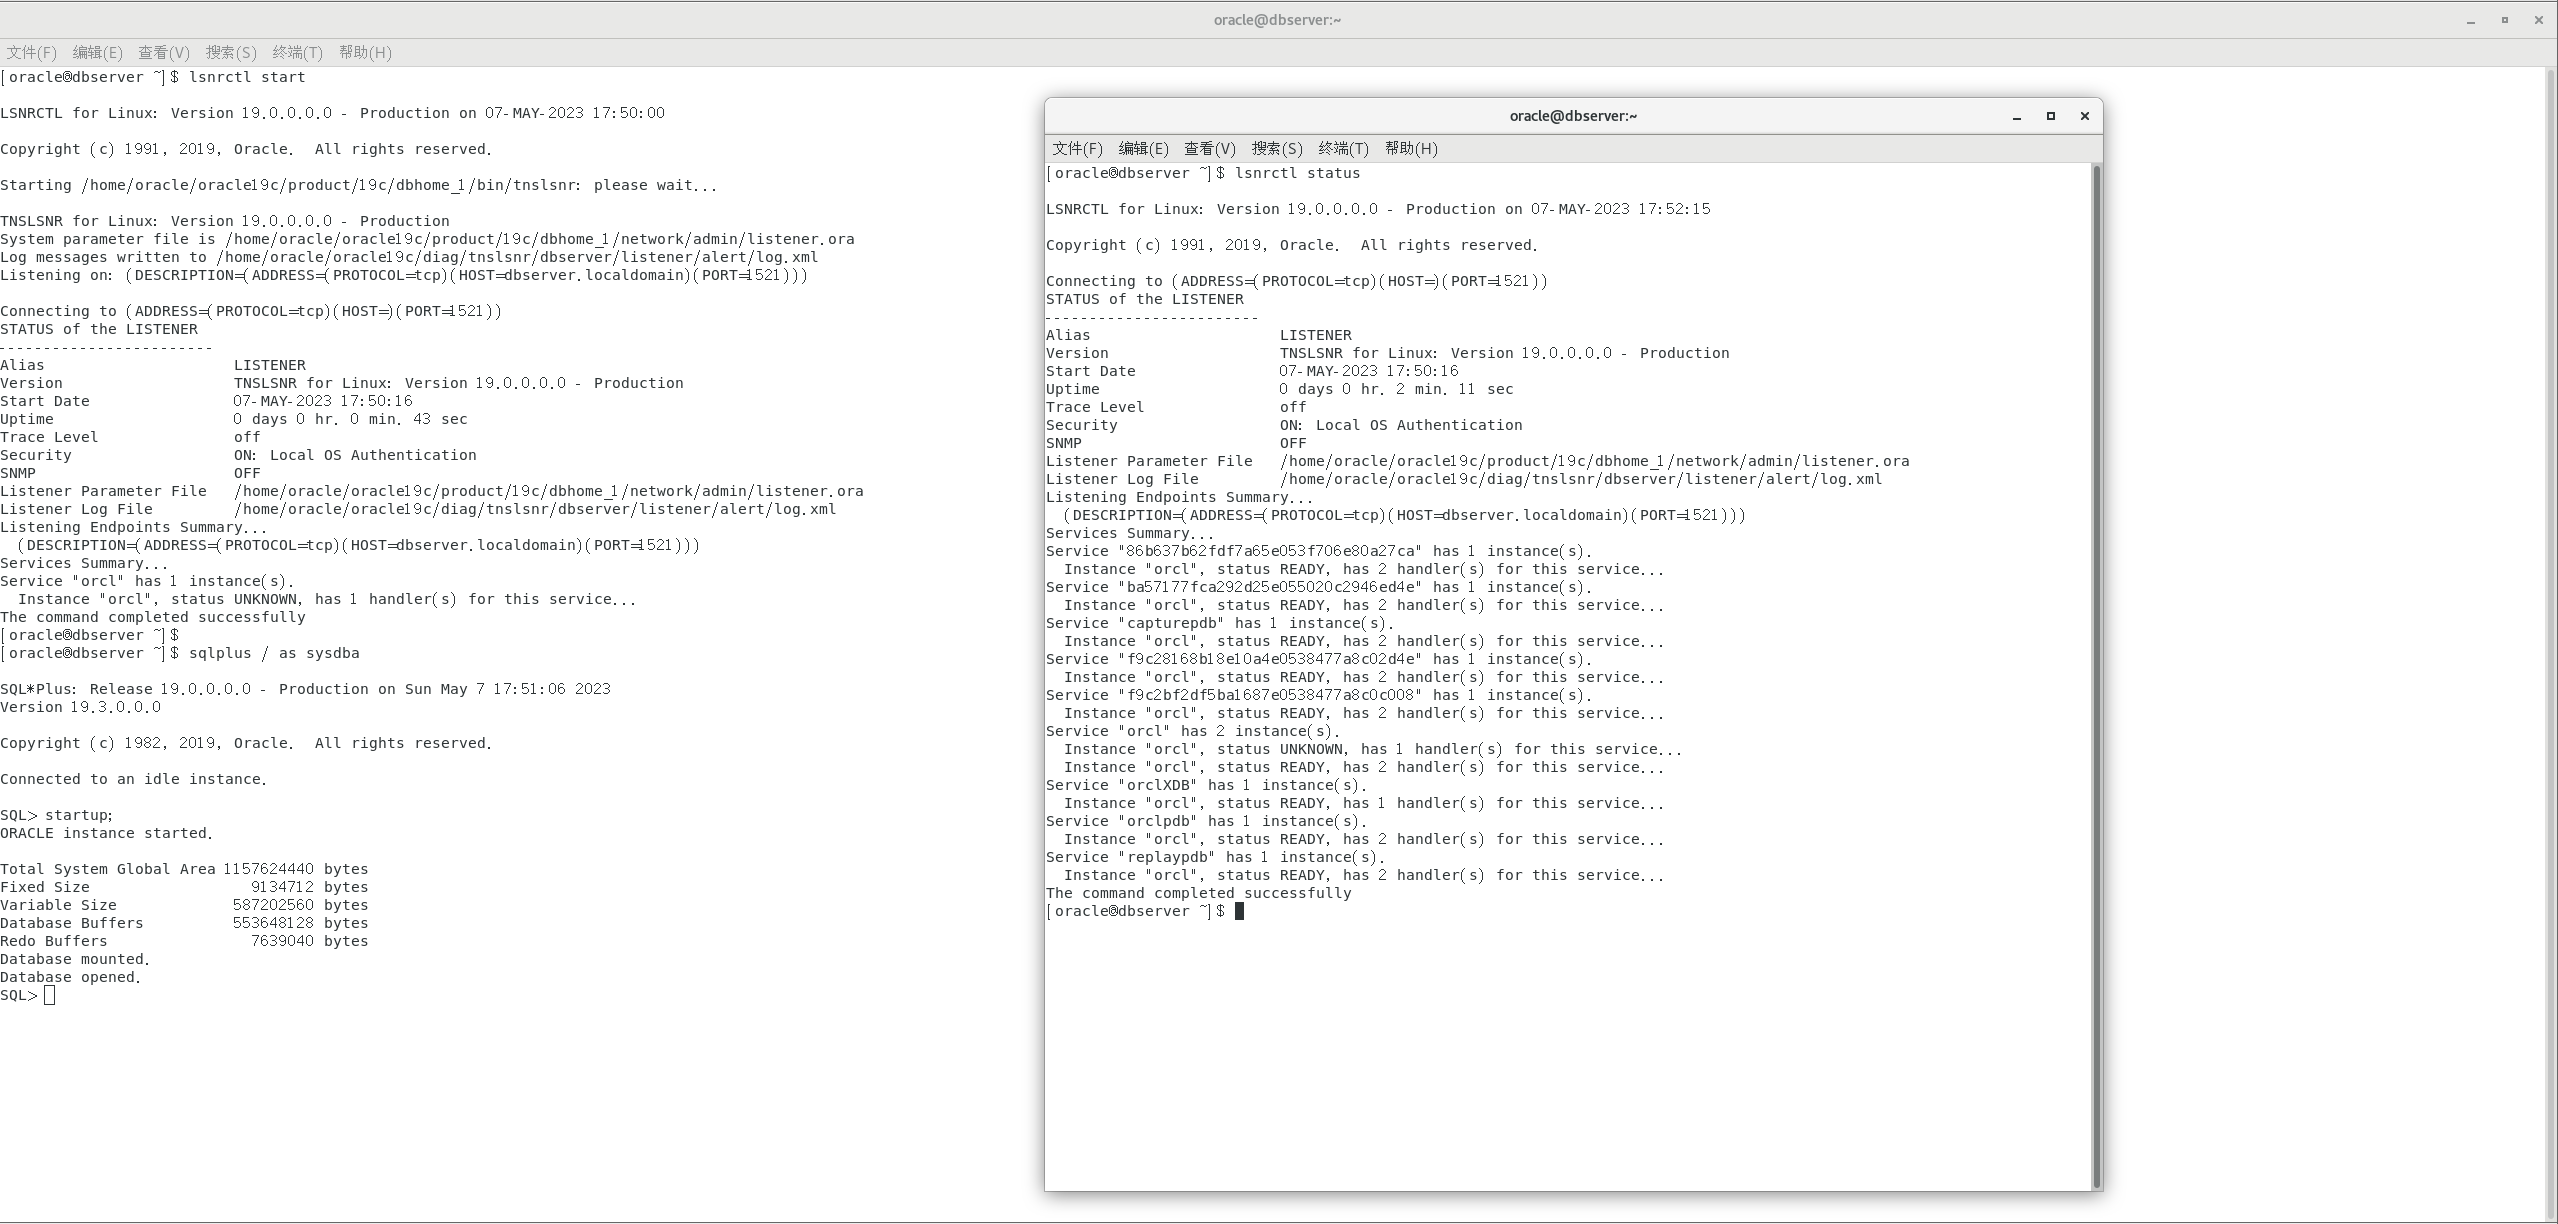The image size is (2558, 1224).
Task: Click 'SQL*Plus: Release 19.0.0.0.0' line
Action: (305, 689)
